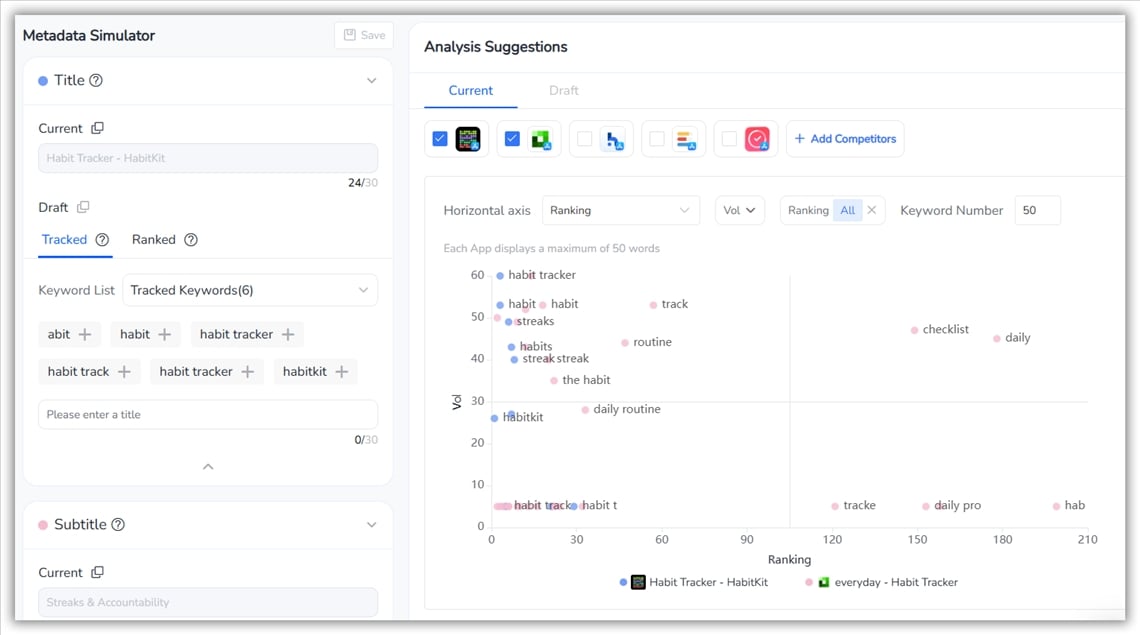Open the Tracked Keywords keyword list dropdown

[249, 289]
